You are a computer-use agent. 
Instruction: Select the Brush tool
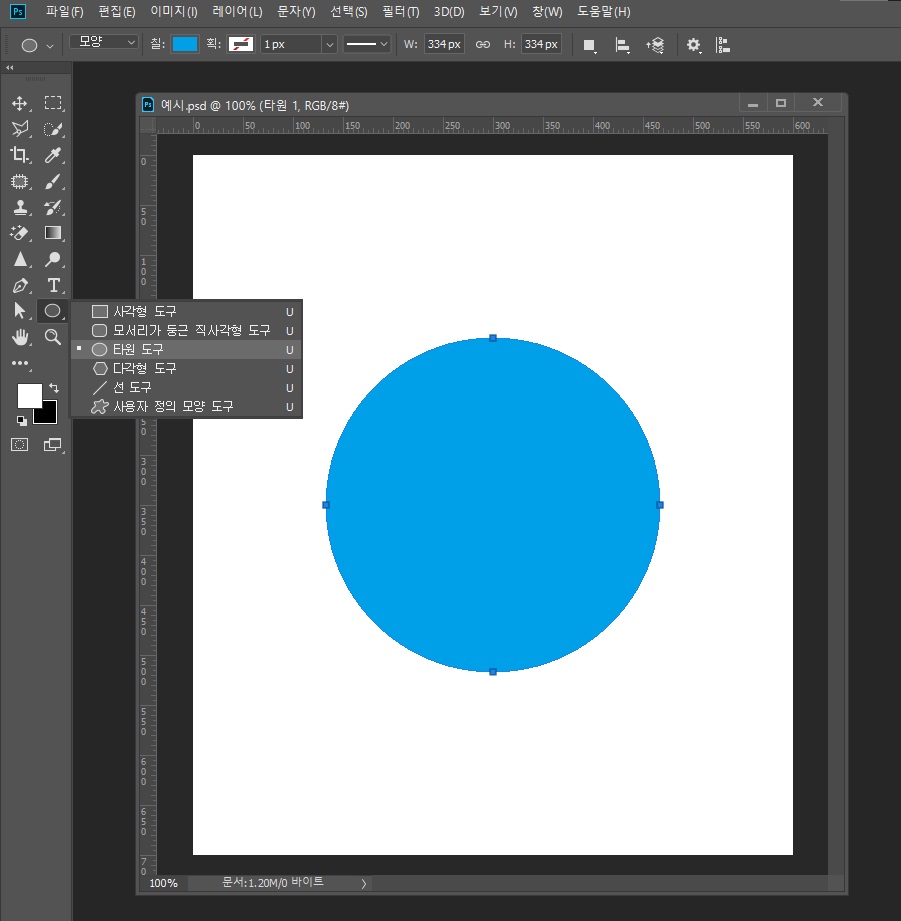(x=53, y=181)
